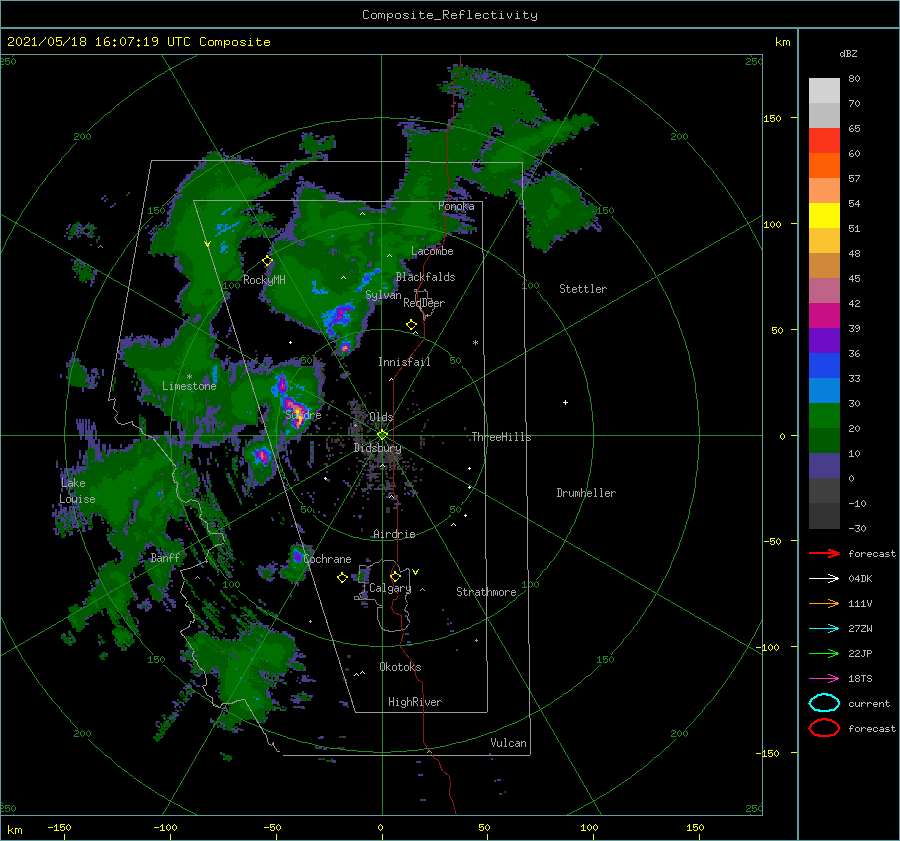Click the magenta 18TS arrow icon
Viewport: 900px width, 841px height.
824,679
